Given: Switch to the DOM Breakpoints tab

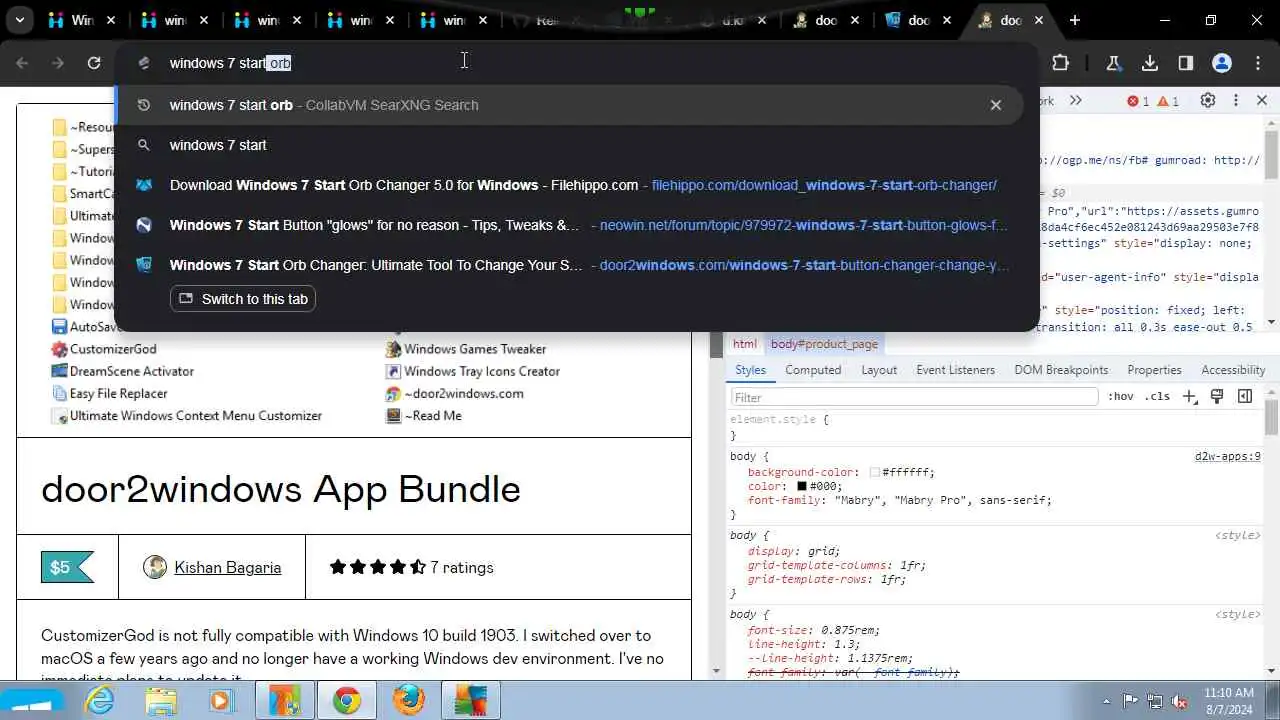Looking at the screenshot, I should (x=1061, y=370).
